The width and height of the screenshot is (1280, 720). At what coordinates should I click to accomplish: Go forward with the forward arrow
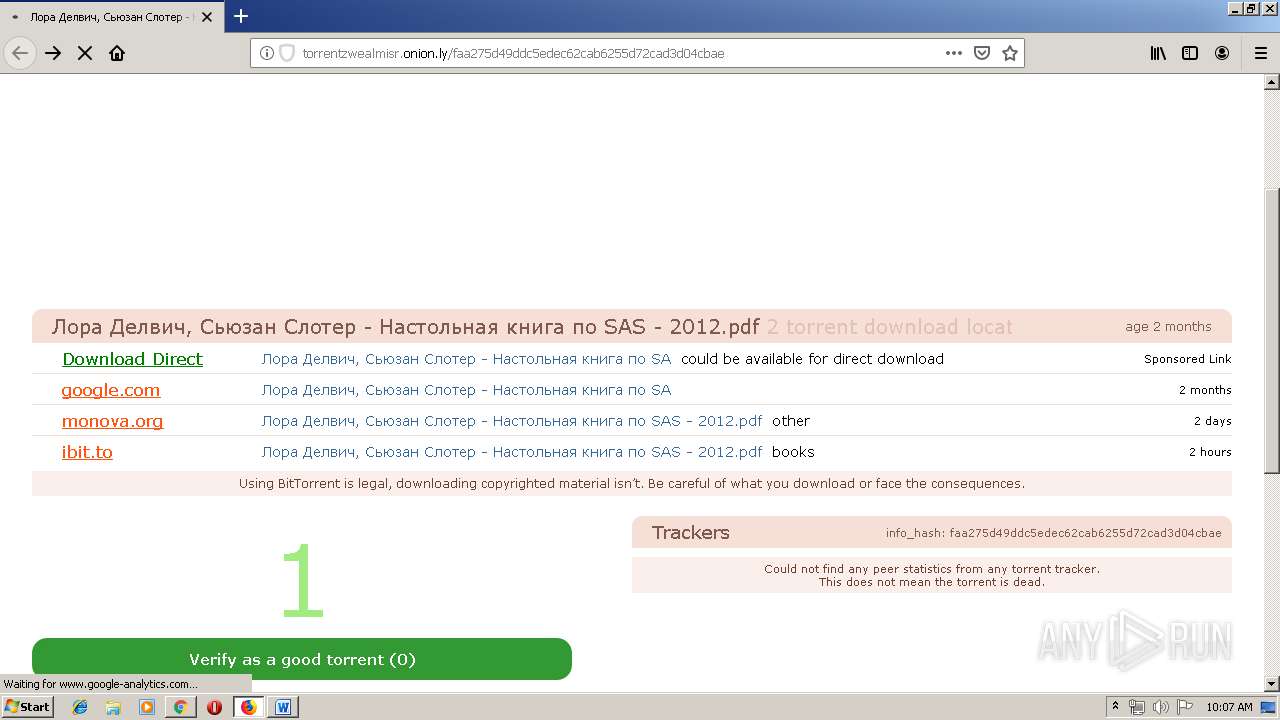coord(53,53)
